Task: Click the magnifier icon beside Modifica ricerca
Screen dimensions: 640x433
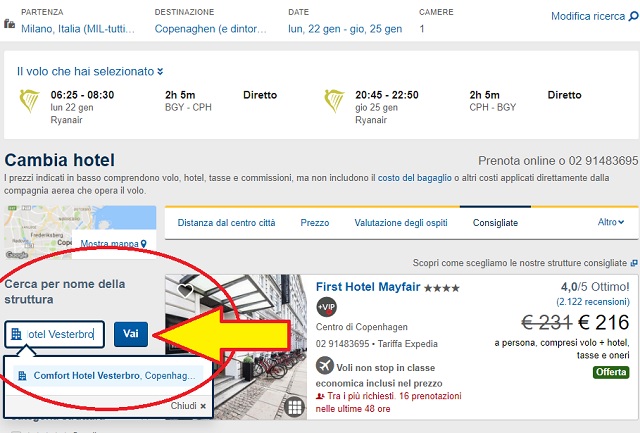Action: click(x=634, y=16)
